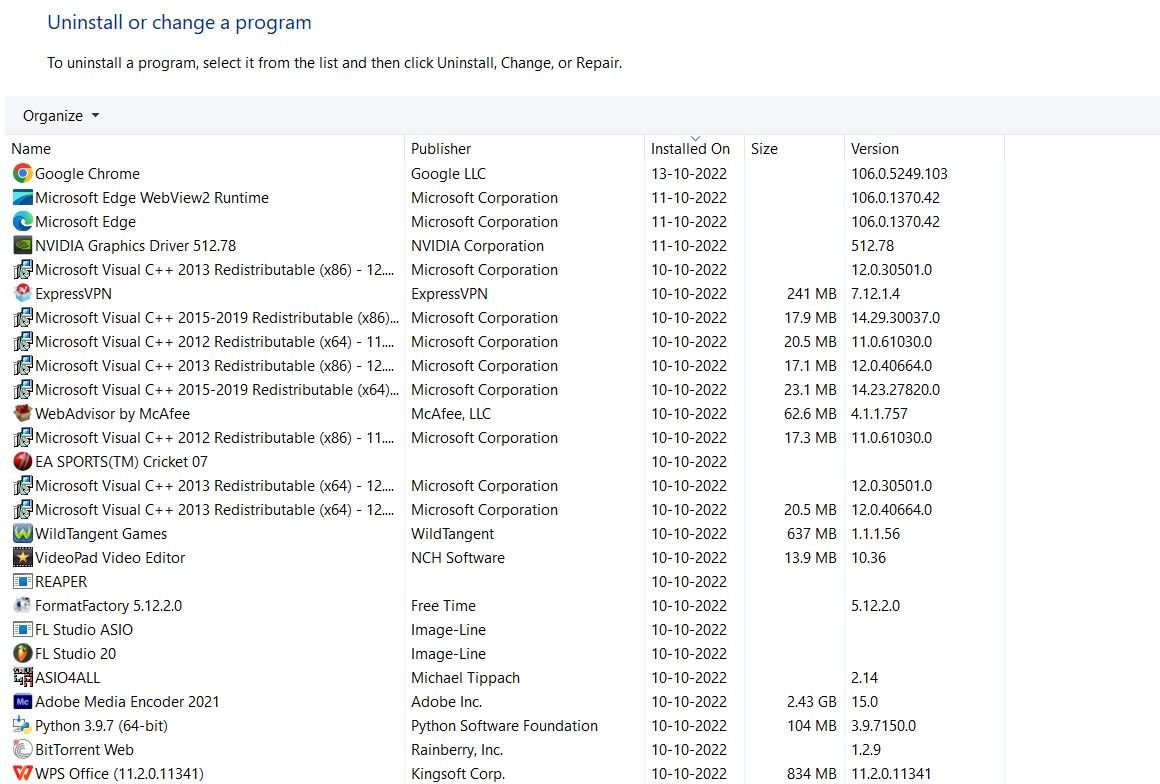Click the BitTorrent Web icon
Viewport: 1160px width, 784px height.
pyautogui.click(x=22, y=749)
